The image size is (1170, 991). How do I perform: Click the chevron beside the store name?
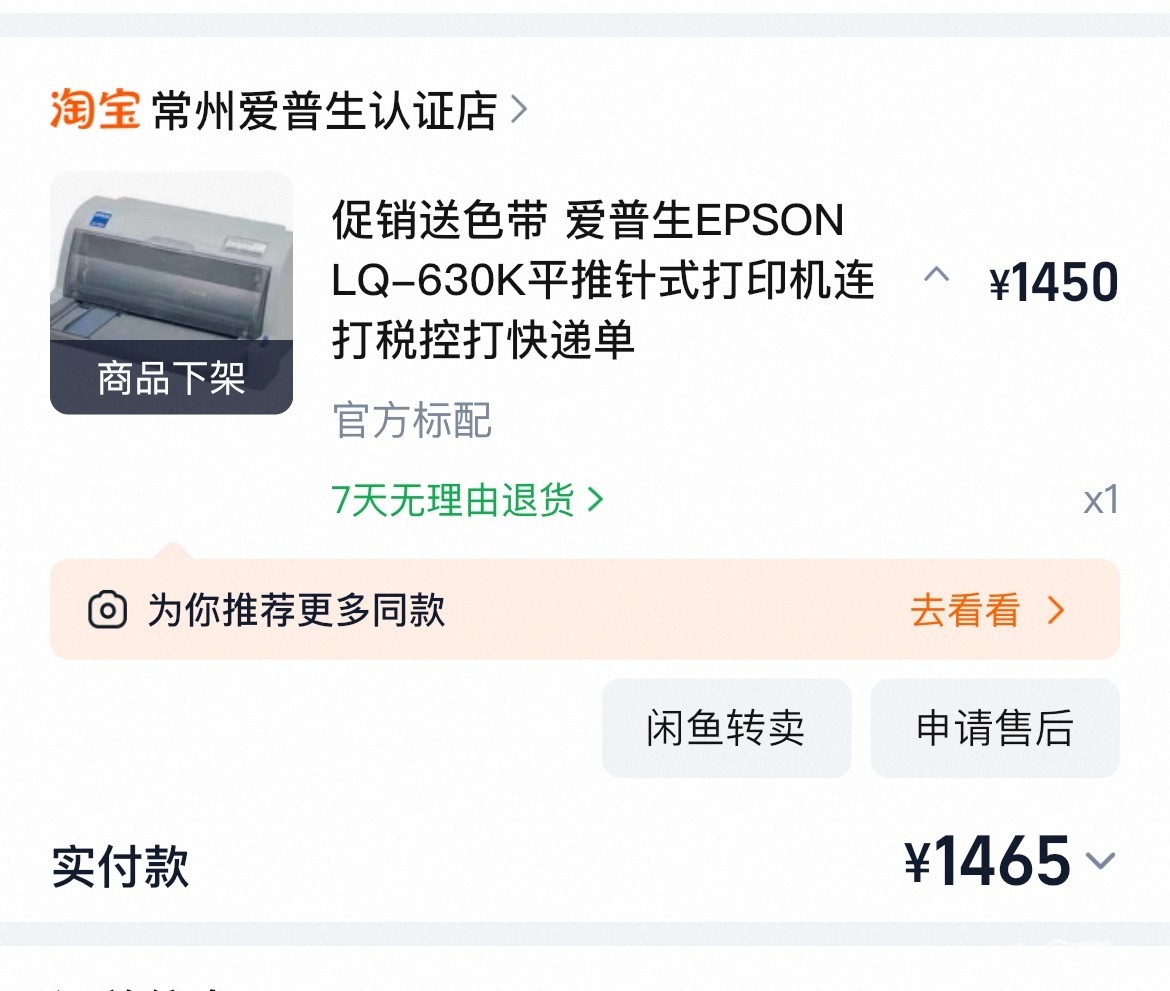518,109
